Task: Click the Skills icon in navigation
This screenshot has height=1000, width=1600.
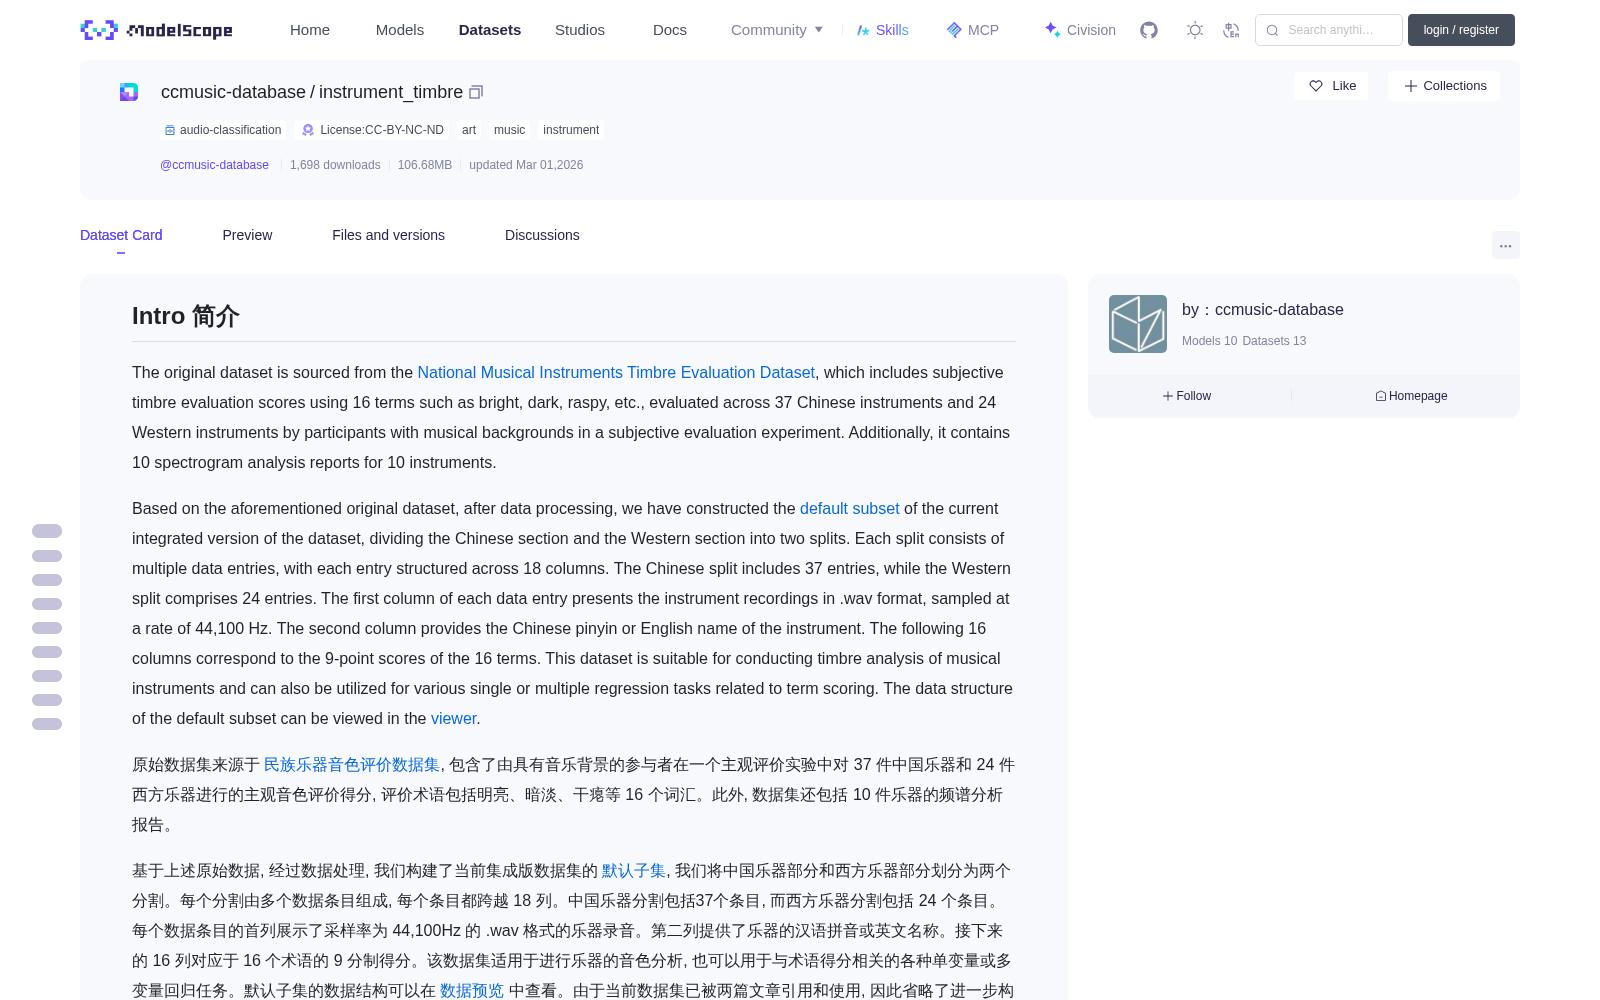Action: pos(863,30)
